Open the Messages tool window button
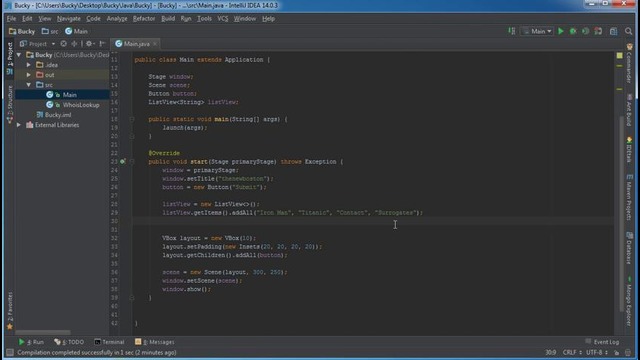Viewport: 640px width, 360px height. [155, 342]
